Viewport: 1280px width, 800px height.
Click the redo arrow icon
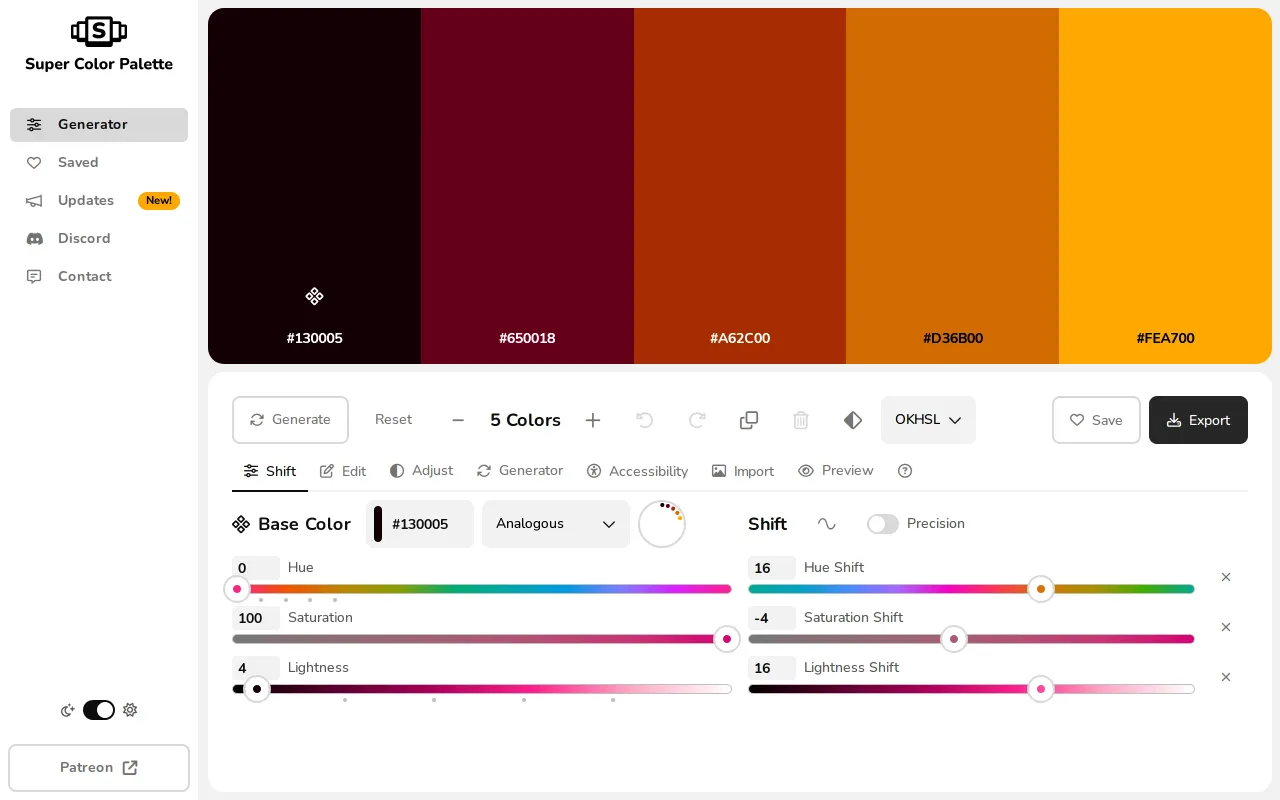pos(697,420)
